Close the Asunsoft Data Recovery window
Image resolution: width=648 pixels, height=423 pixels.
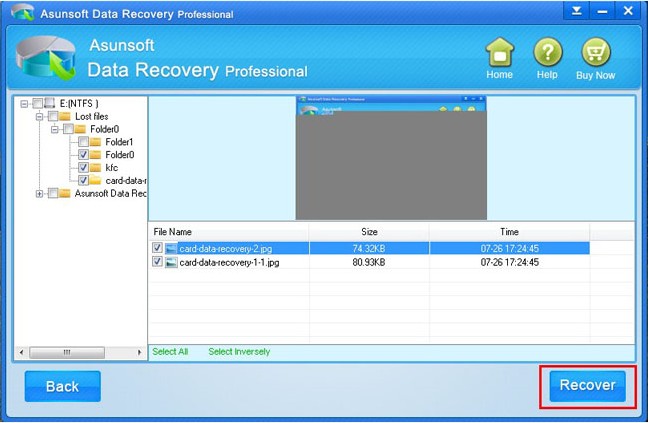coord(628,10)
